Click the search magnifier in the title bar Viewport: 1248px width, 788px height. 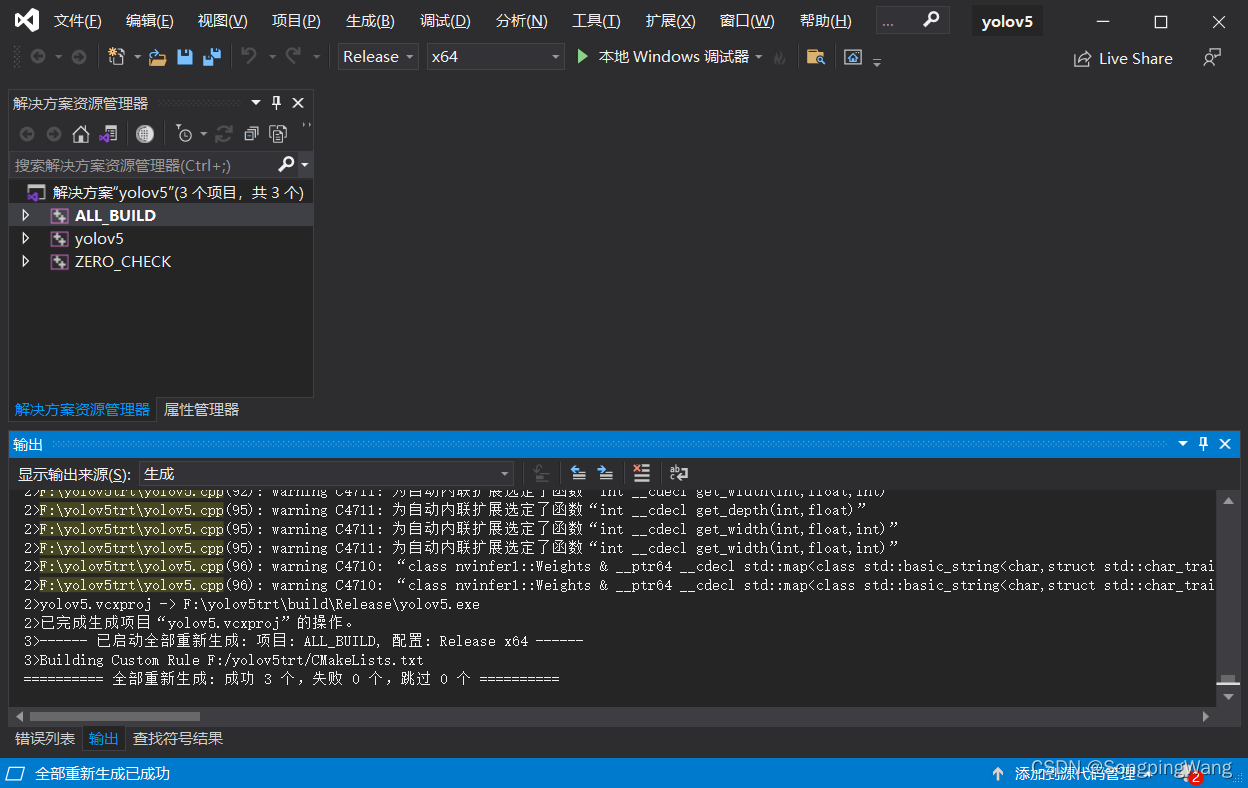[x=931, y=20]
